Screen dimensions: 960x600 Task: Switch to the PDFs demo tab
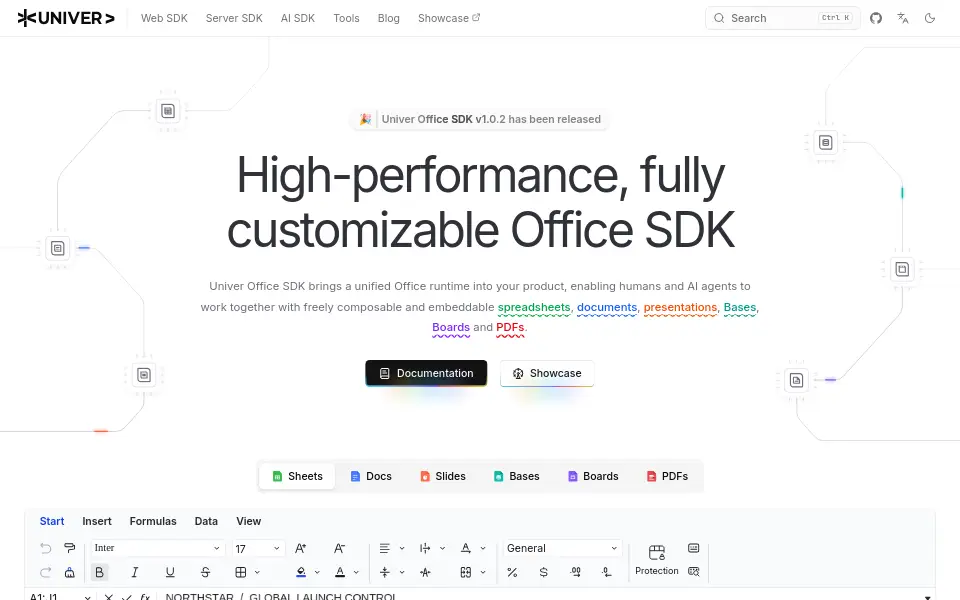coord(667,476)
